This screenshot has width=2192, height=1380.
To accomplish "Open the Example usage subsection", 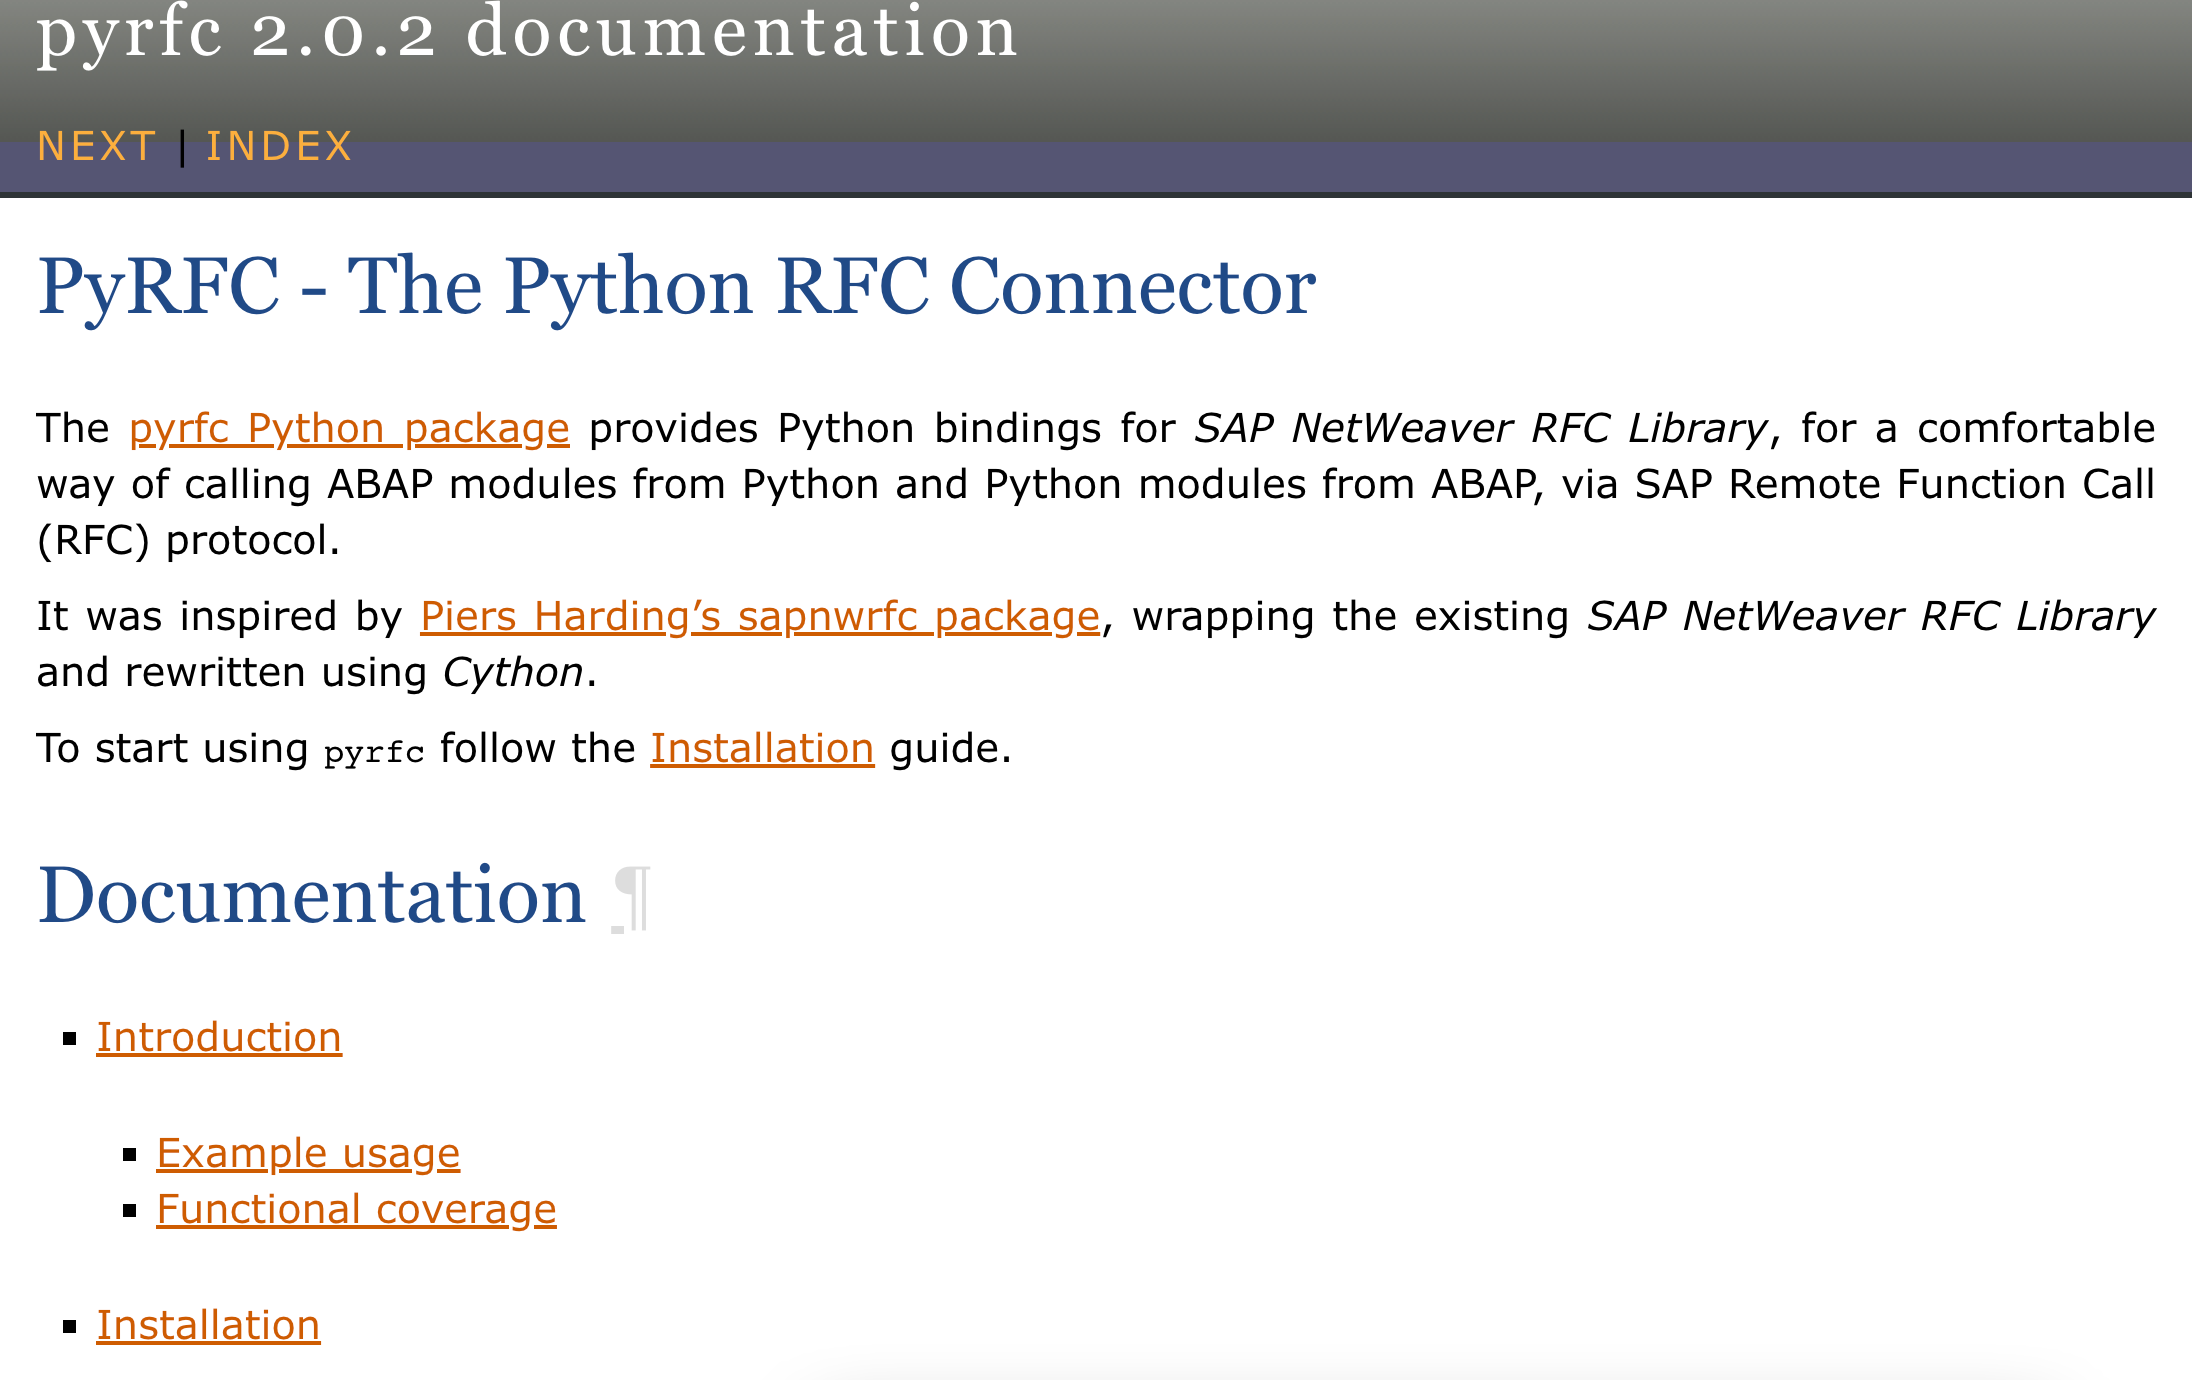I will (308, 1154).
